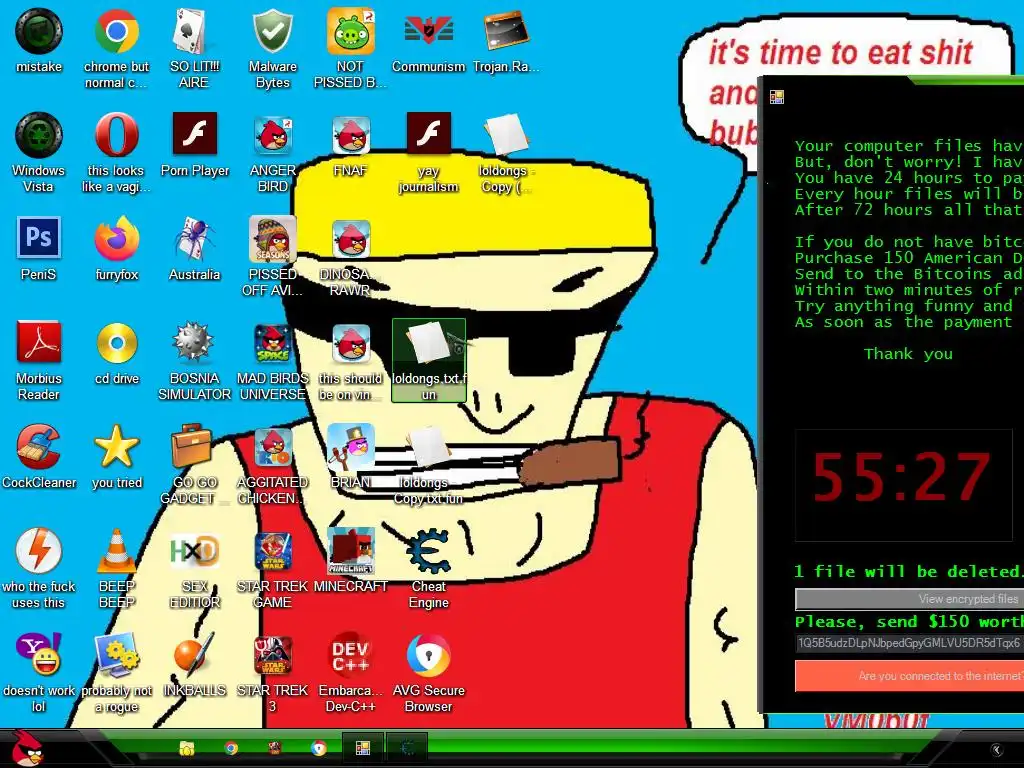The height and width of the screenshot is (768, 1024).
Task: Select the 'loldongs - Copy (...' file
Action: (x=506, y=152)
